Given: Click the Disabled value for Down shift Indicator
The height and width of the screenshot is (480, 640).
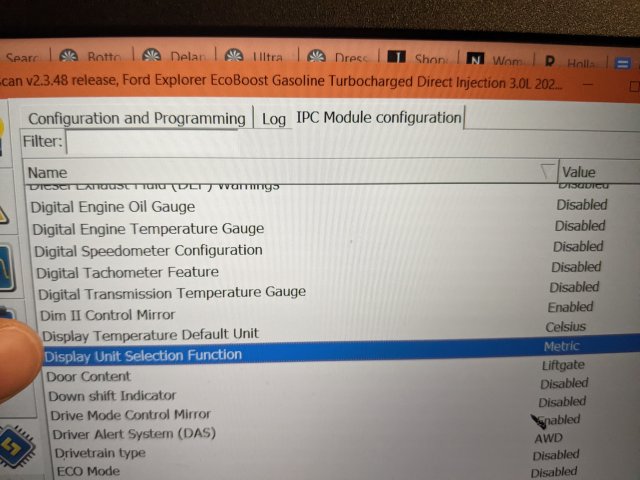Looking at the screenshot, I should [x=564, y=384].
